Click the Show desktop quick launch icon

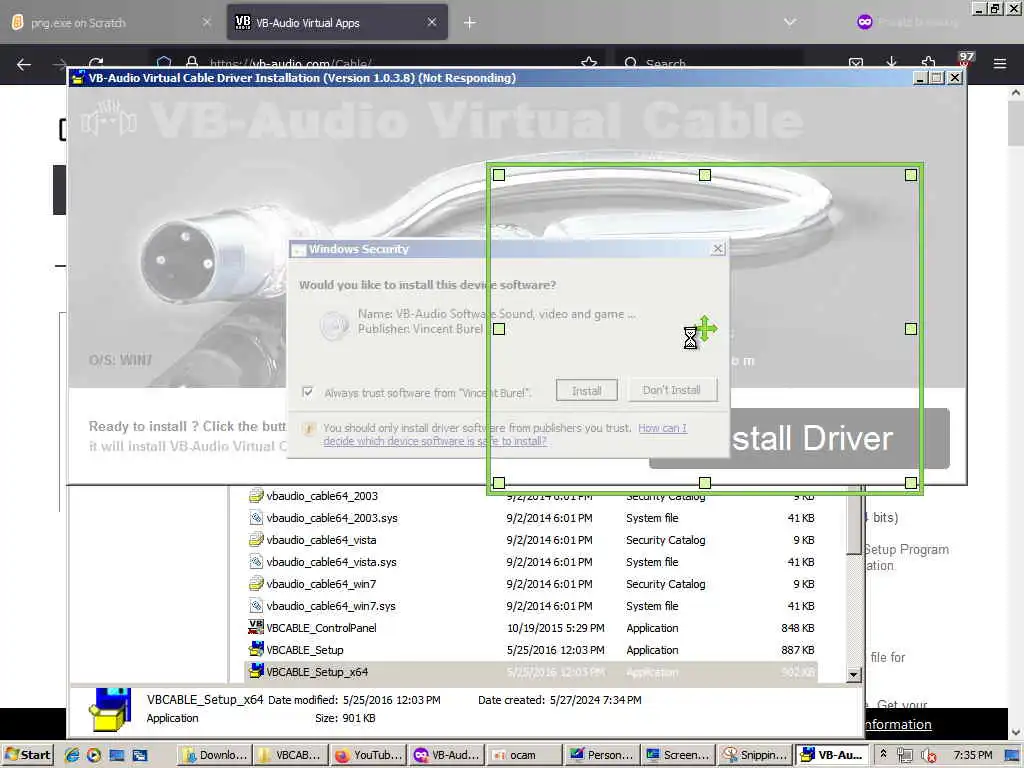[x=117, y=755]
